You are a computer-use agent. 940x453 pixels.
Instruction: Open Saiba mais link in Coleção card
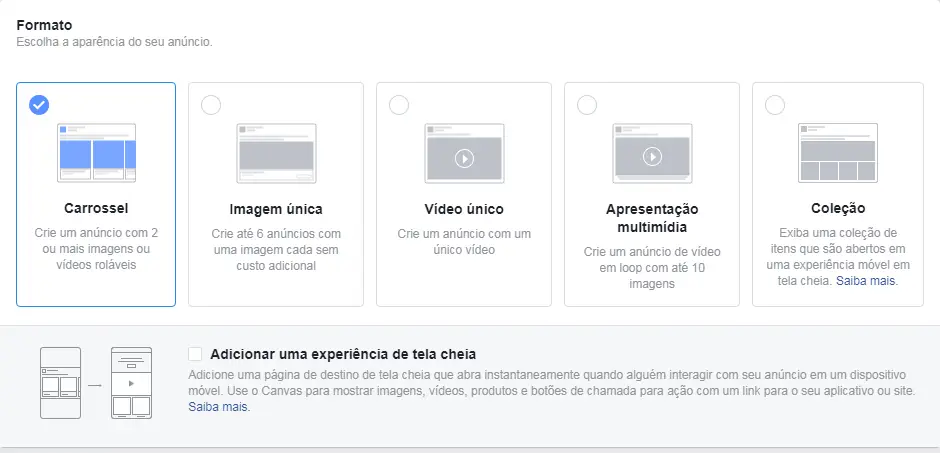tap(867, 280)
